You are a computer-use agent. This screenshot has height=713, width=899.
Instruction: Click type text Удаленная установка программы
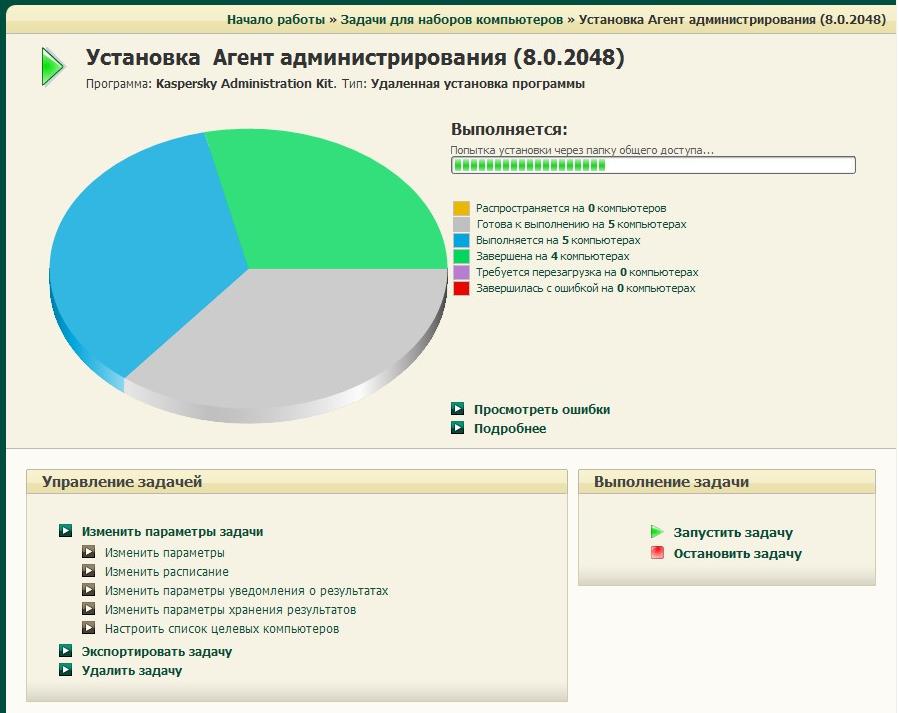coord(478,84)
